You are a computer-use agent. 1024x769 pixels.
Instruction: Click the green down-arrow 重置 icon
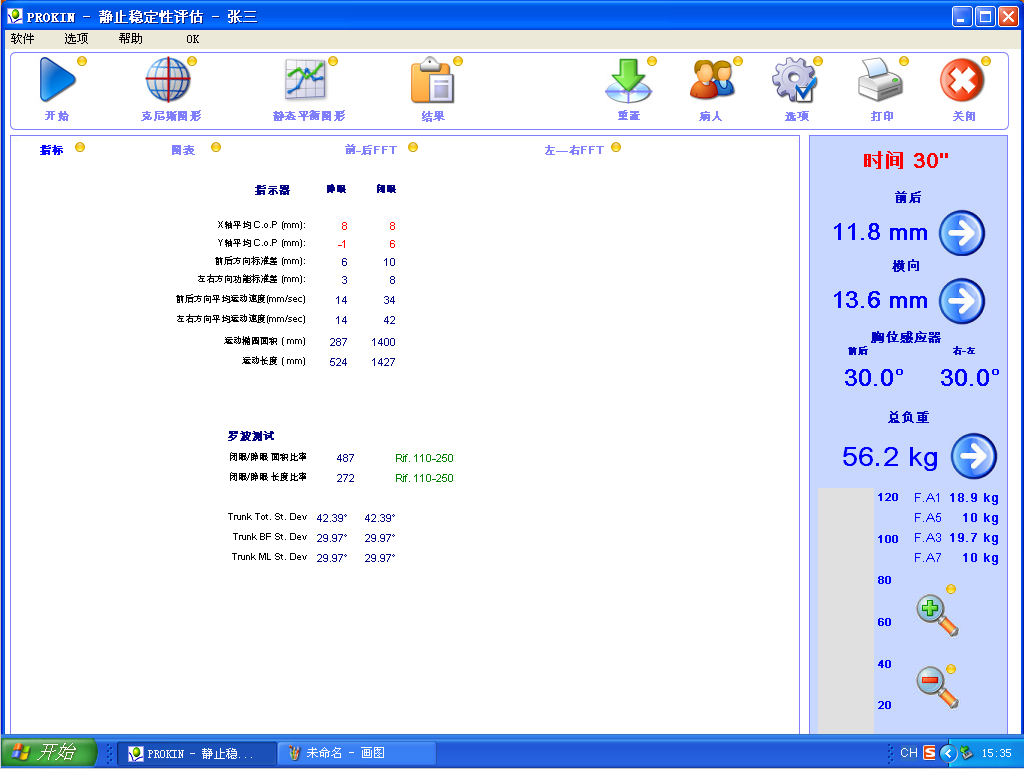pos(628,81)
